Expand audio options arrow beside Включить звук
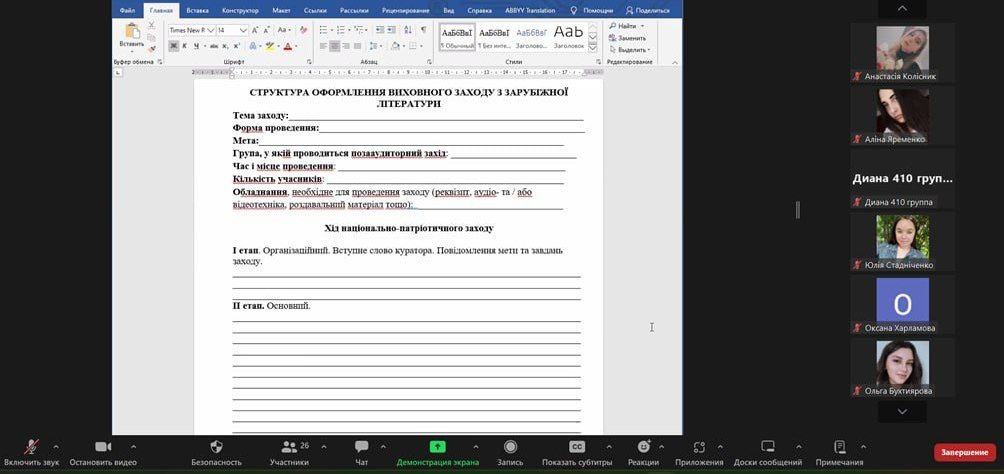The height and width of the screenshot is (474, 1004). pyautogui.click(x=55, y=446)
